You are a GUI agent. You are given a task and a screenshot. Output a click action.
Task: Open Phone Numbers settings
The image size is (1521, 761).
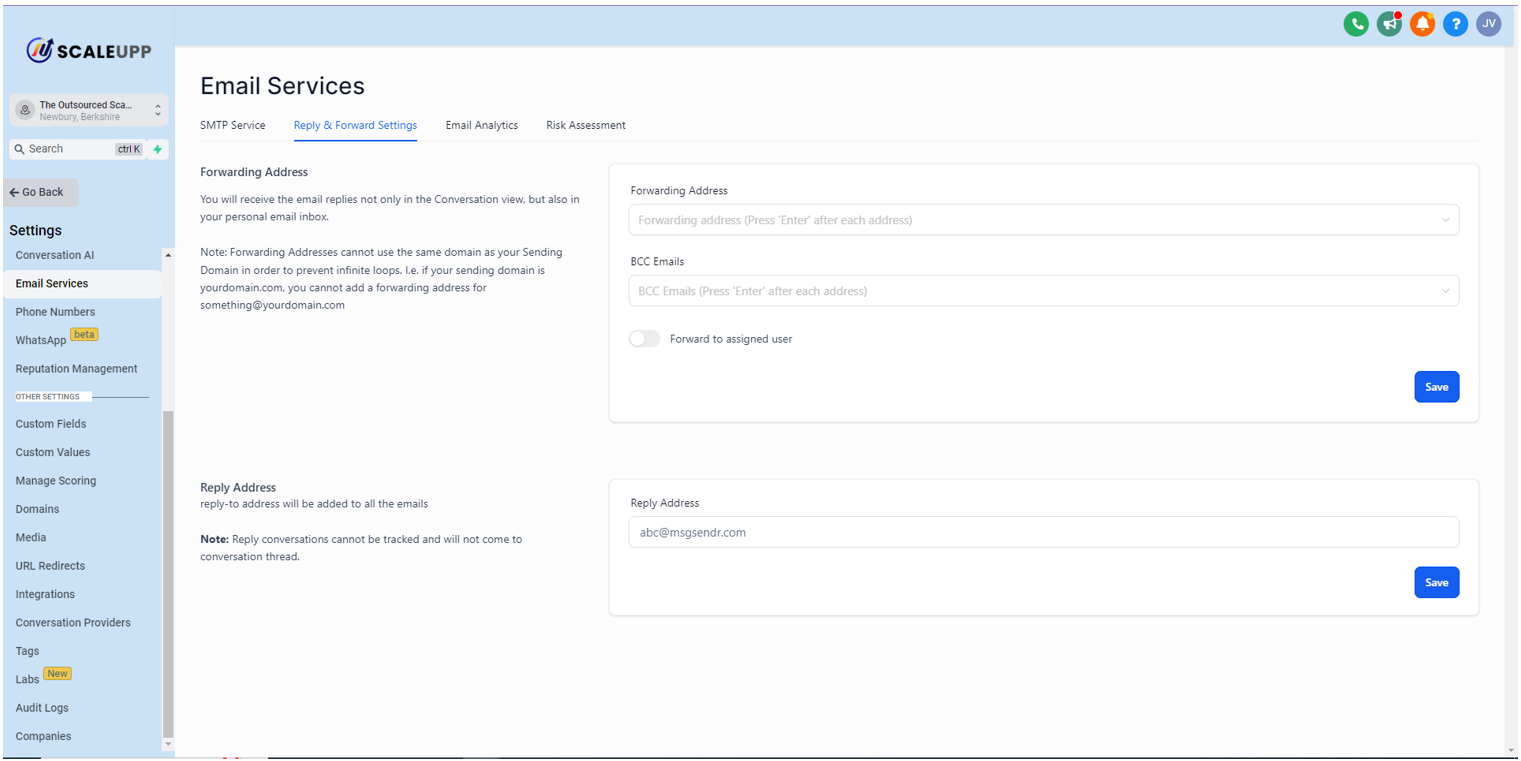point(55,312)
